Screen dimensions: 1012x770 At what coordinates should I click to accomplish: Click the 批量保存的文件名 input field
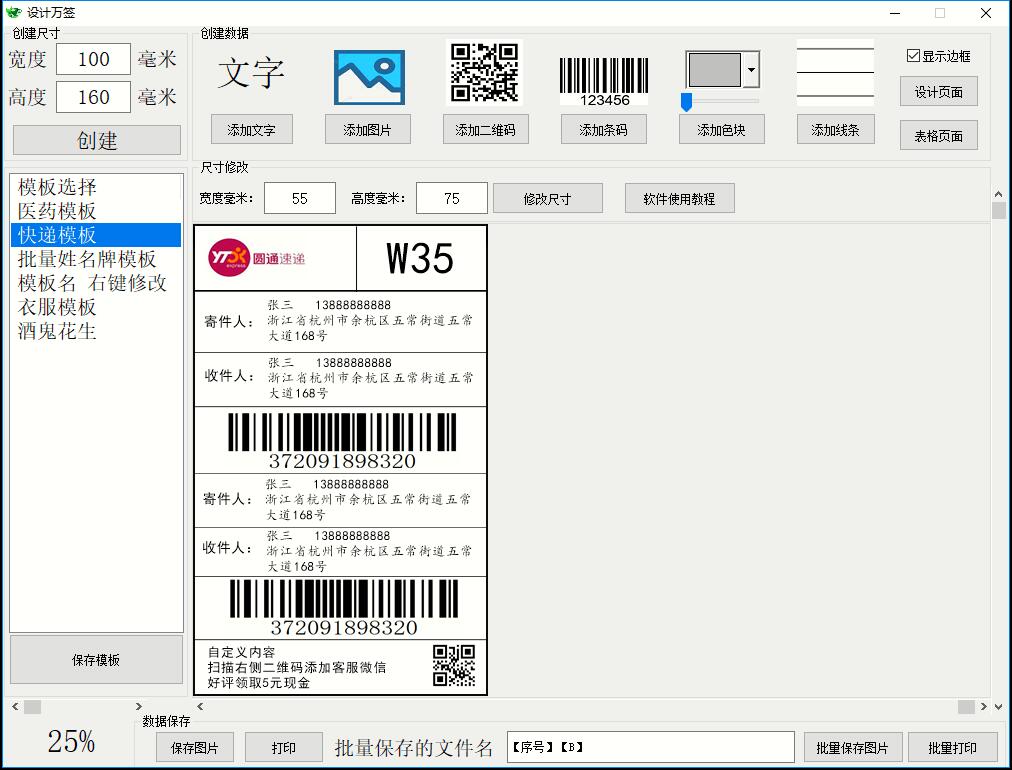pyautogui.click(x=650, y=747)
